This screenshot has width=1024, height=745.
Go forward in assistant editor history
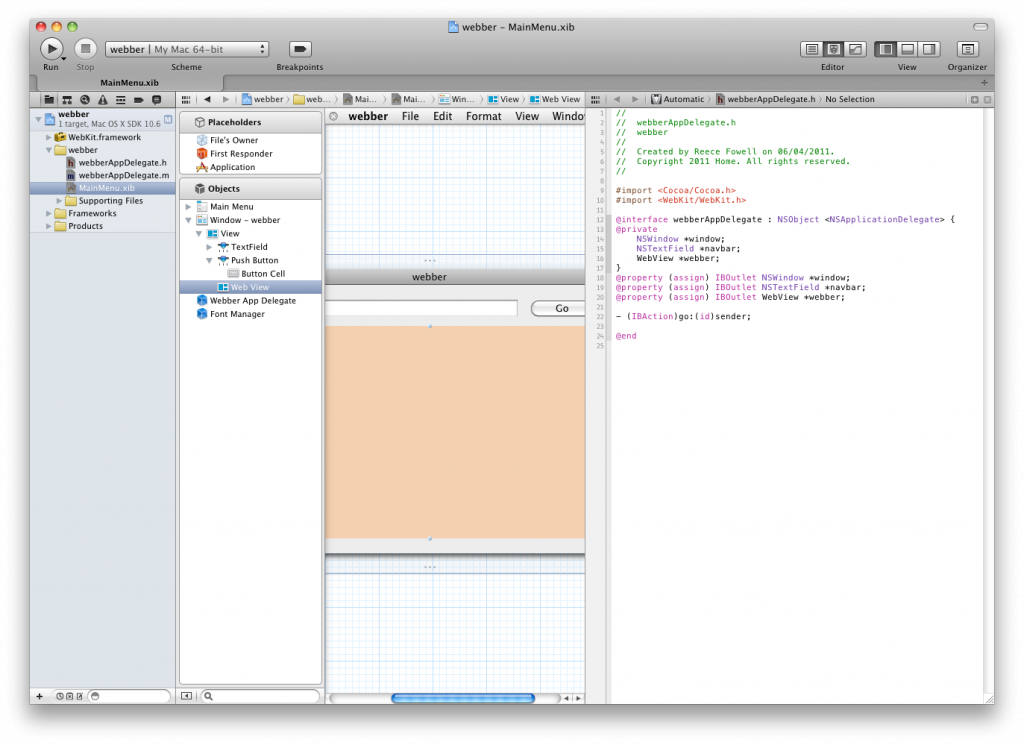pyautogui.click(x=634, y=99)
